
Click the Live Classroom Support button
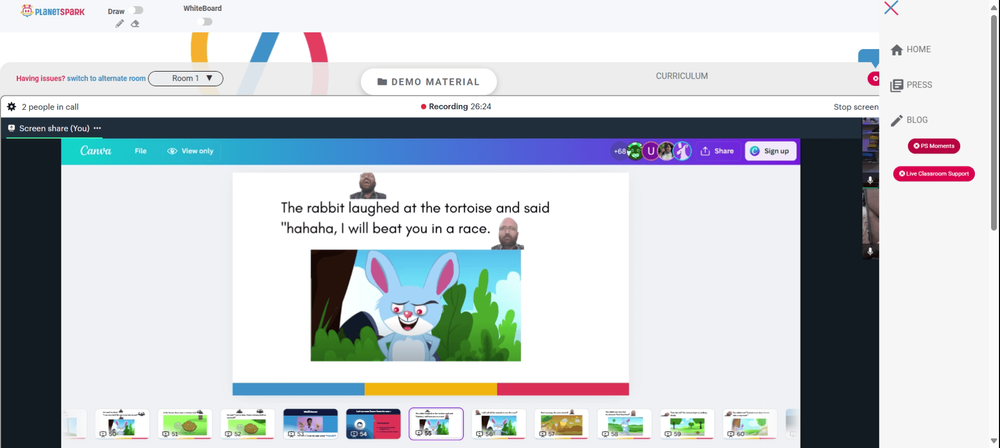(934, 174)
